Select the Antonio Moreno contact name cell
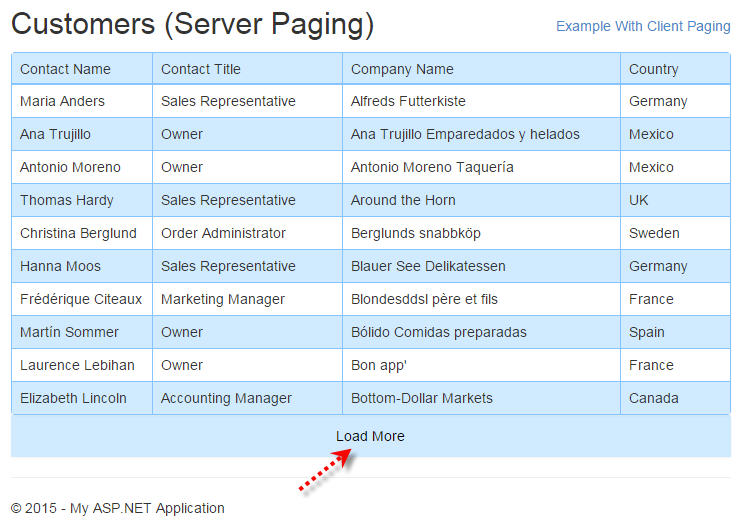749x529 pixels. pos(82,167)
